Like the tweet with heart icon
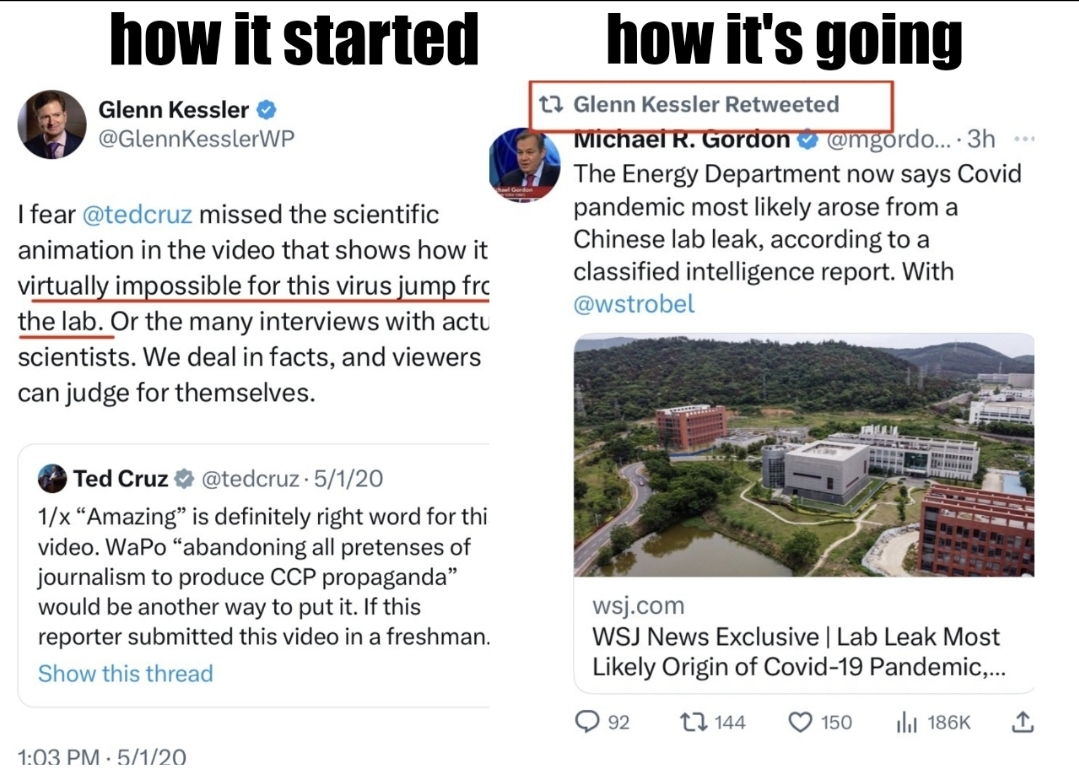The height and width of the screenshot is (772, 1079). 800,721
